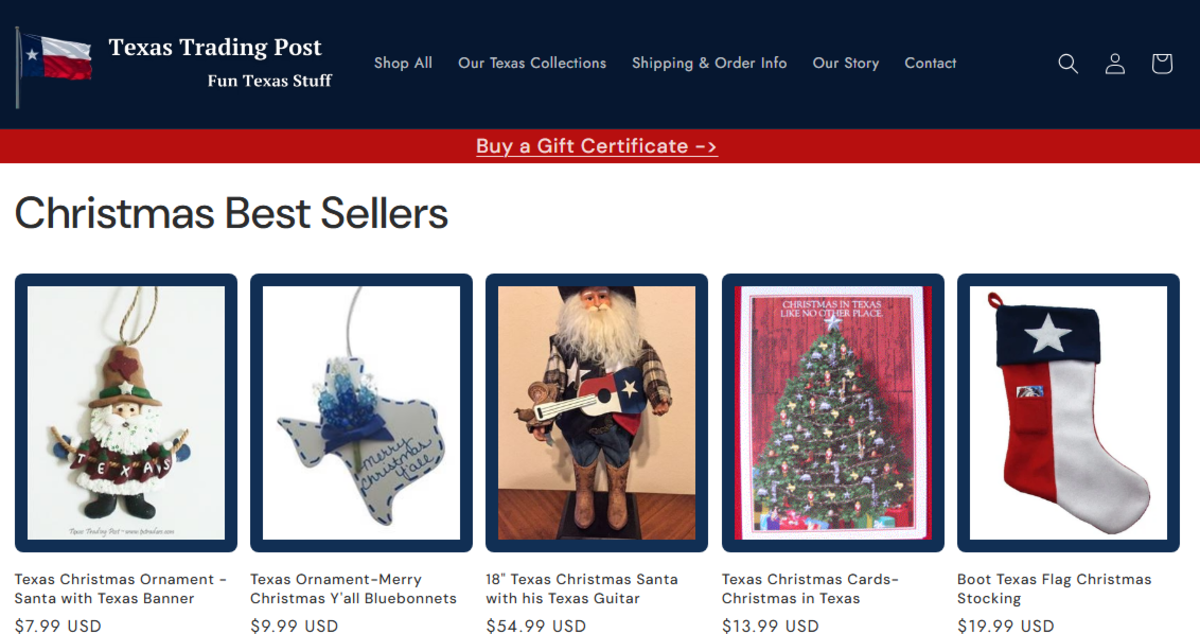Click Texas Christmas Ornament - Santa title link

tap(121, 589)
